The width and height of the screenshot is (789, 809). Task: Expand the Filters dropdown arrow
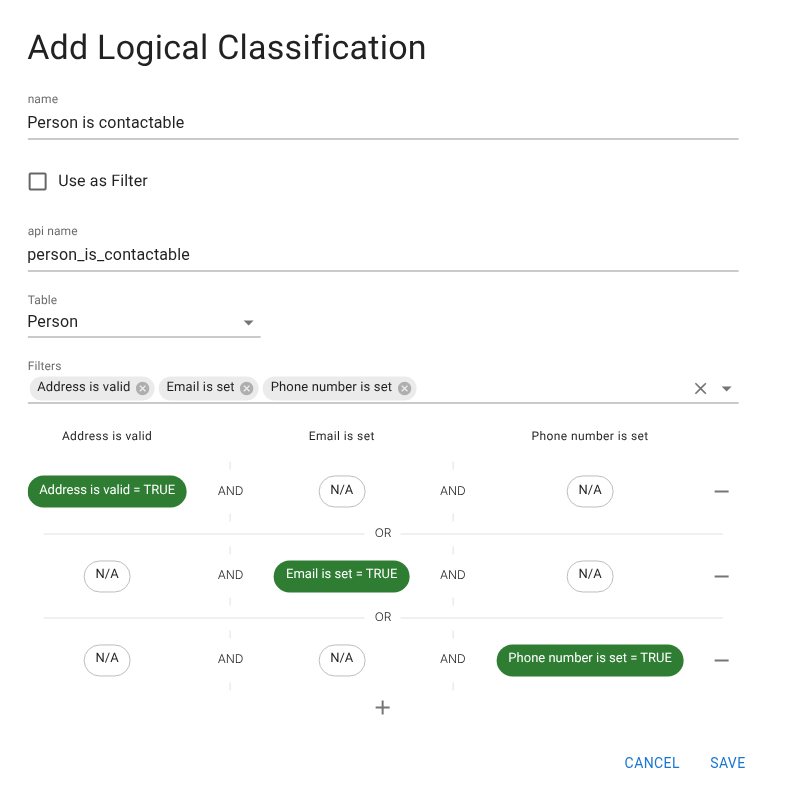(x=727, y=388)
